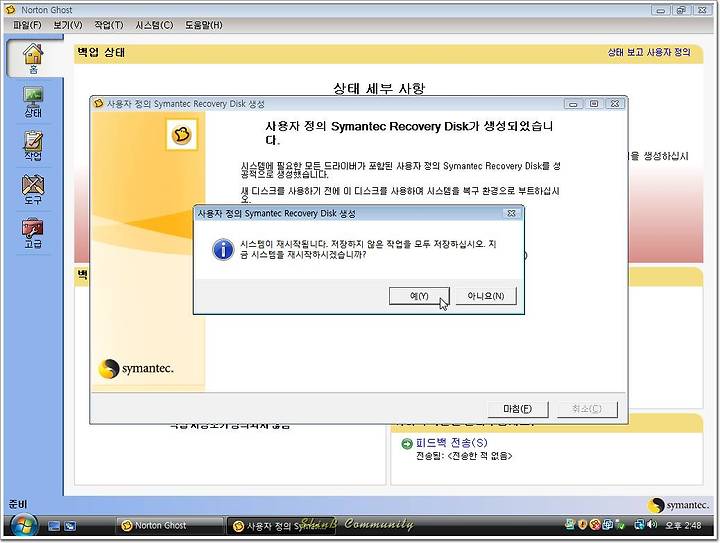
Task: Click the 상태 세부 사항 heading
Action: pos(379,88)
